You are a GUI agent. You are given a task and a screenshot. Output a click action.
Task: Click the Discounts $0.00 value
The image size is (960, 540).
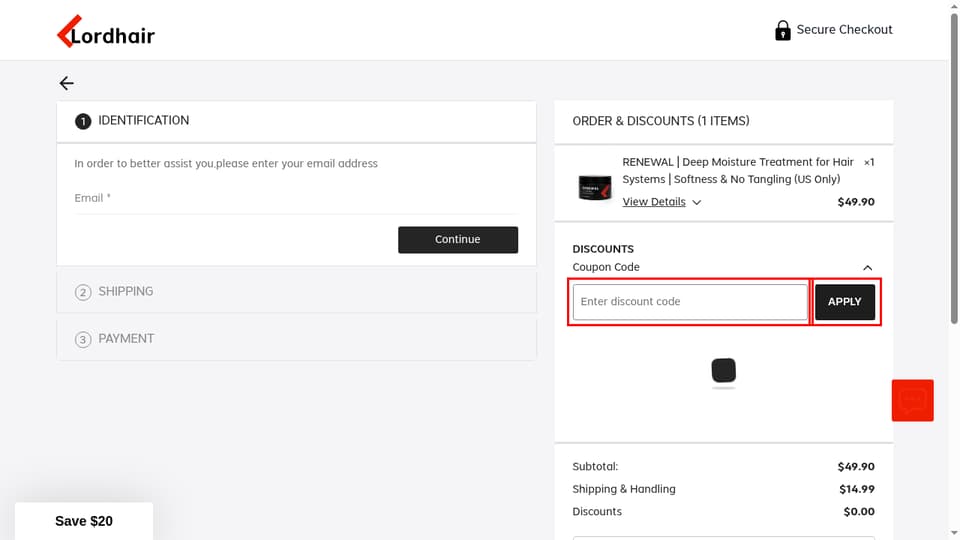859,512
